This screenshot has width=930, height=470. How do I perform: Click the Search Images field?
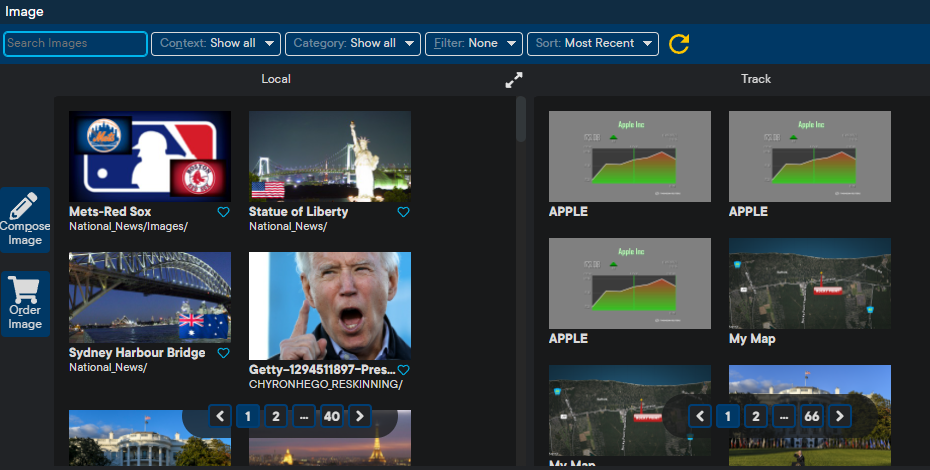click(75, 44)
